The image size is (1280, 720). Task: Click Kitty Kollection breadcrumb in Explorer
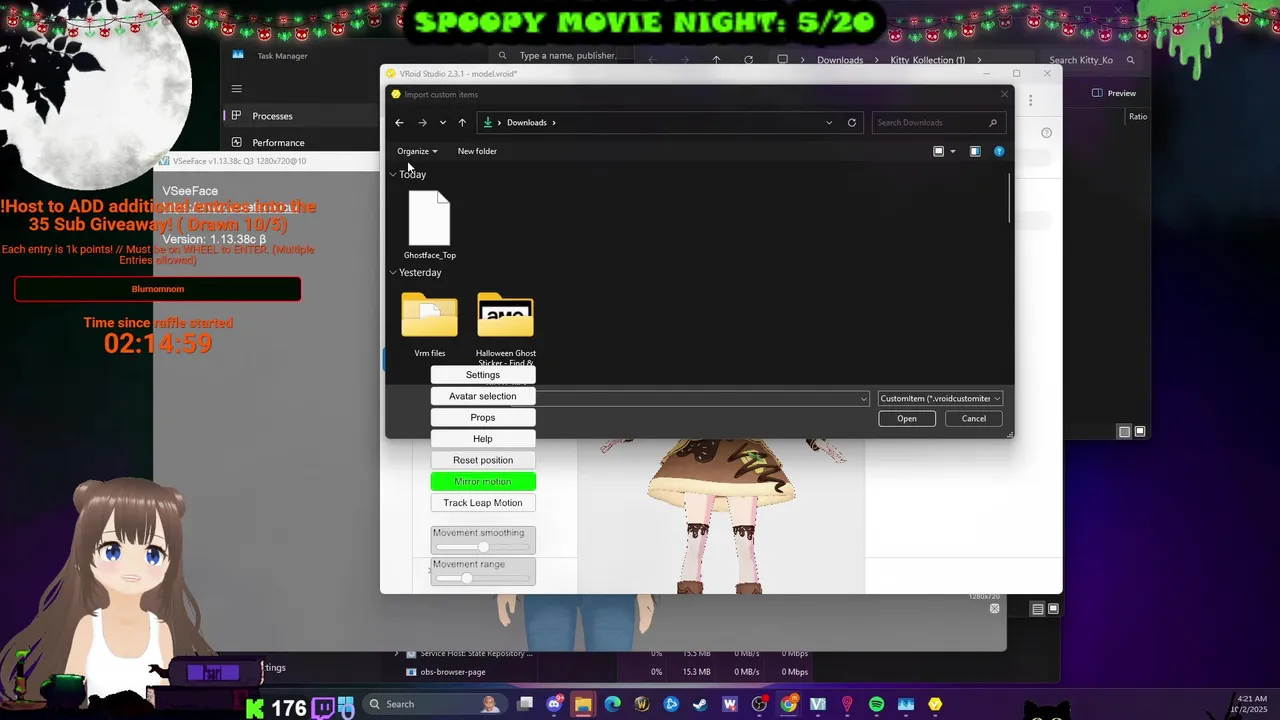point(928,60)
